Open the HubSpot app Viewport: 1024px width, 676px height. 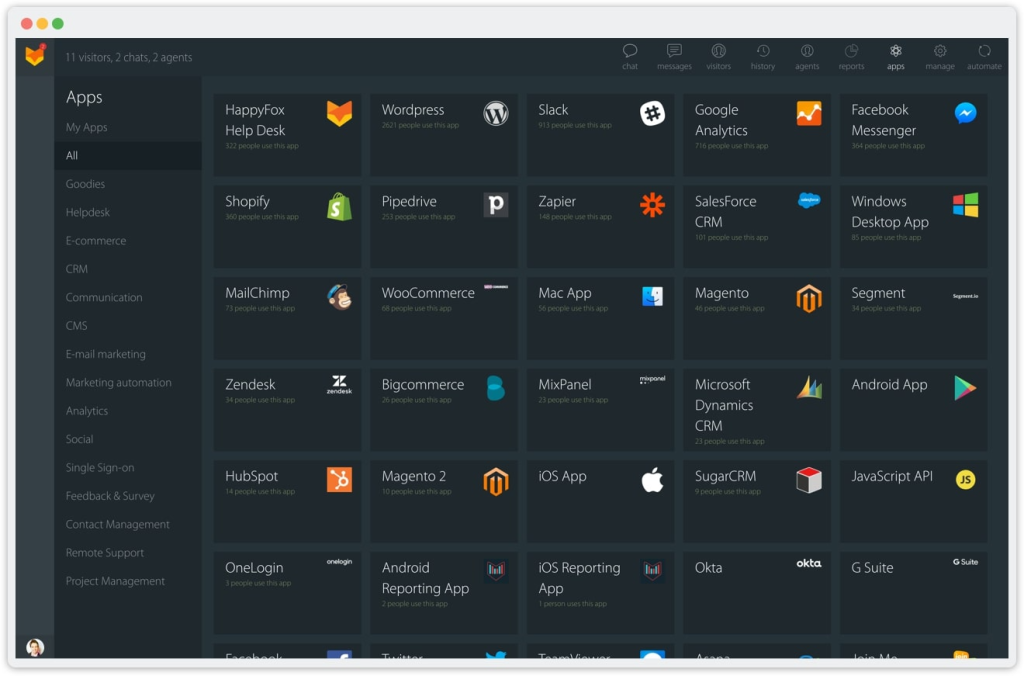pyautogui.click(x=287, y=500)
